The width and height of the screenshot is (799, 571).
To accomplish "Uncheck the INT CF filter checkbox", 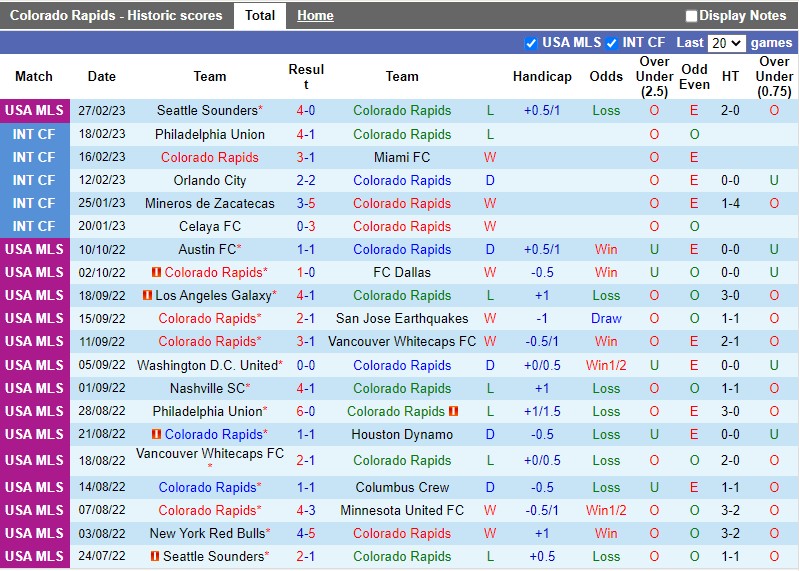I will pyautogui.click(x=611, y=43).
